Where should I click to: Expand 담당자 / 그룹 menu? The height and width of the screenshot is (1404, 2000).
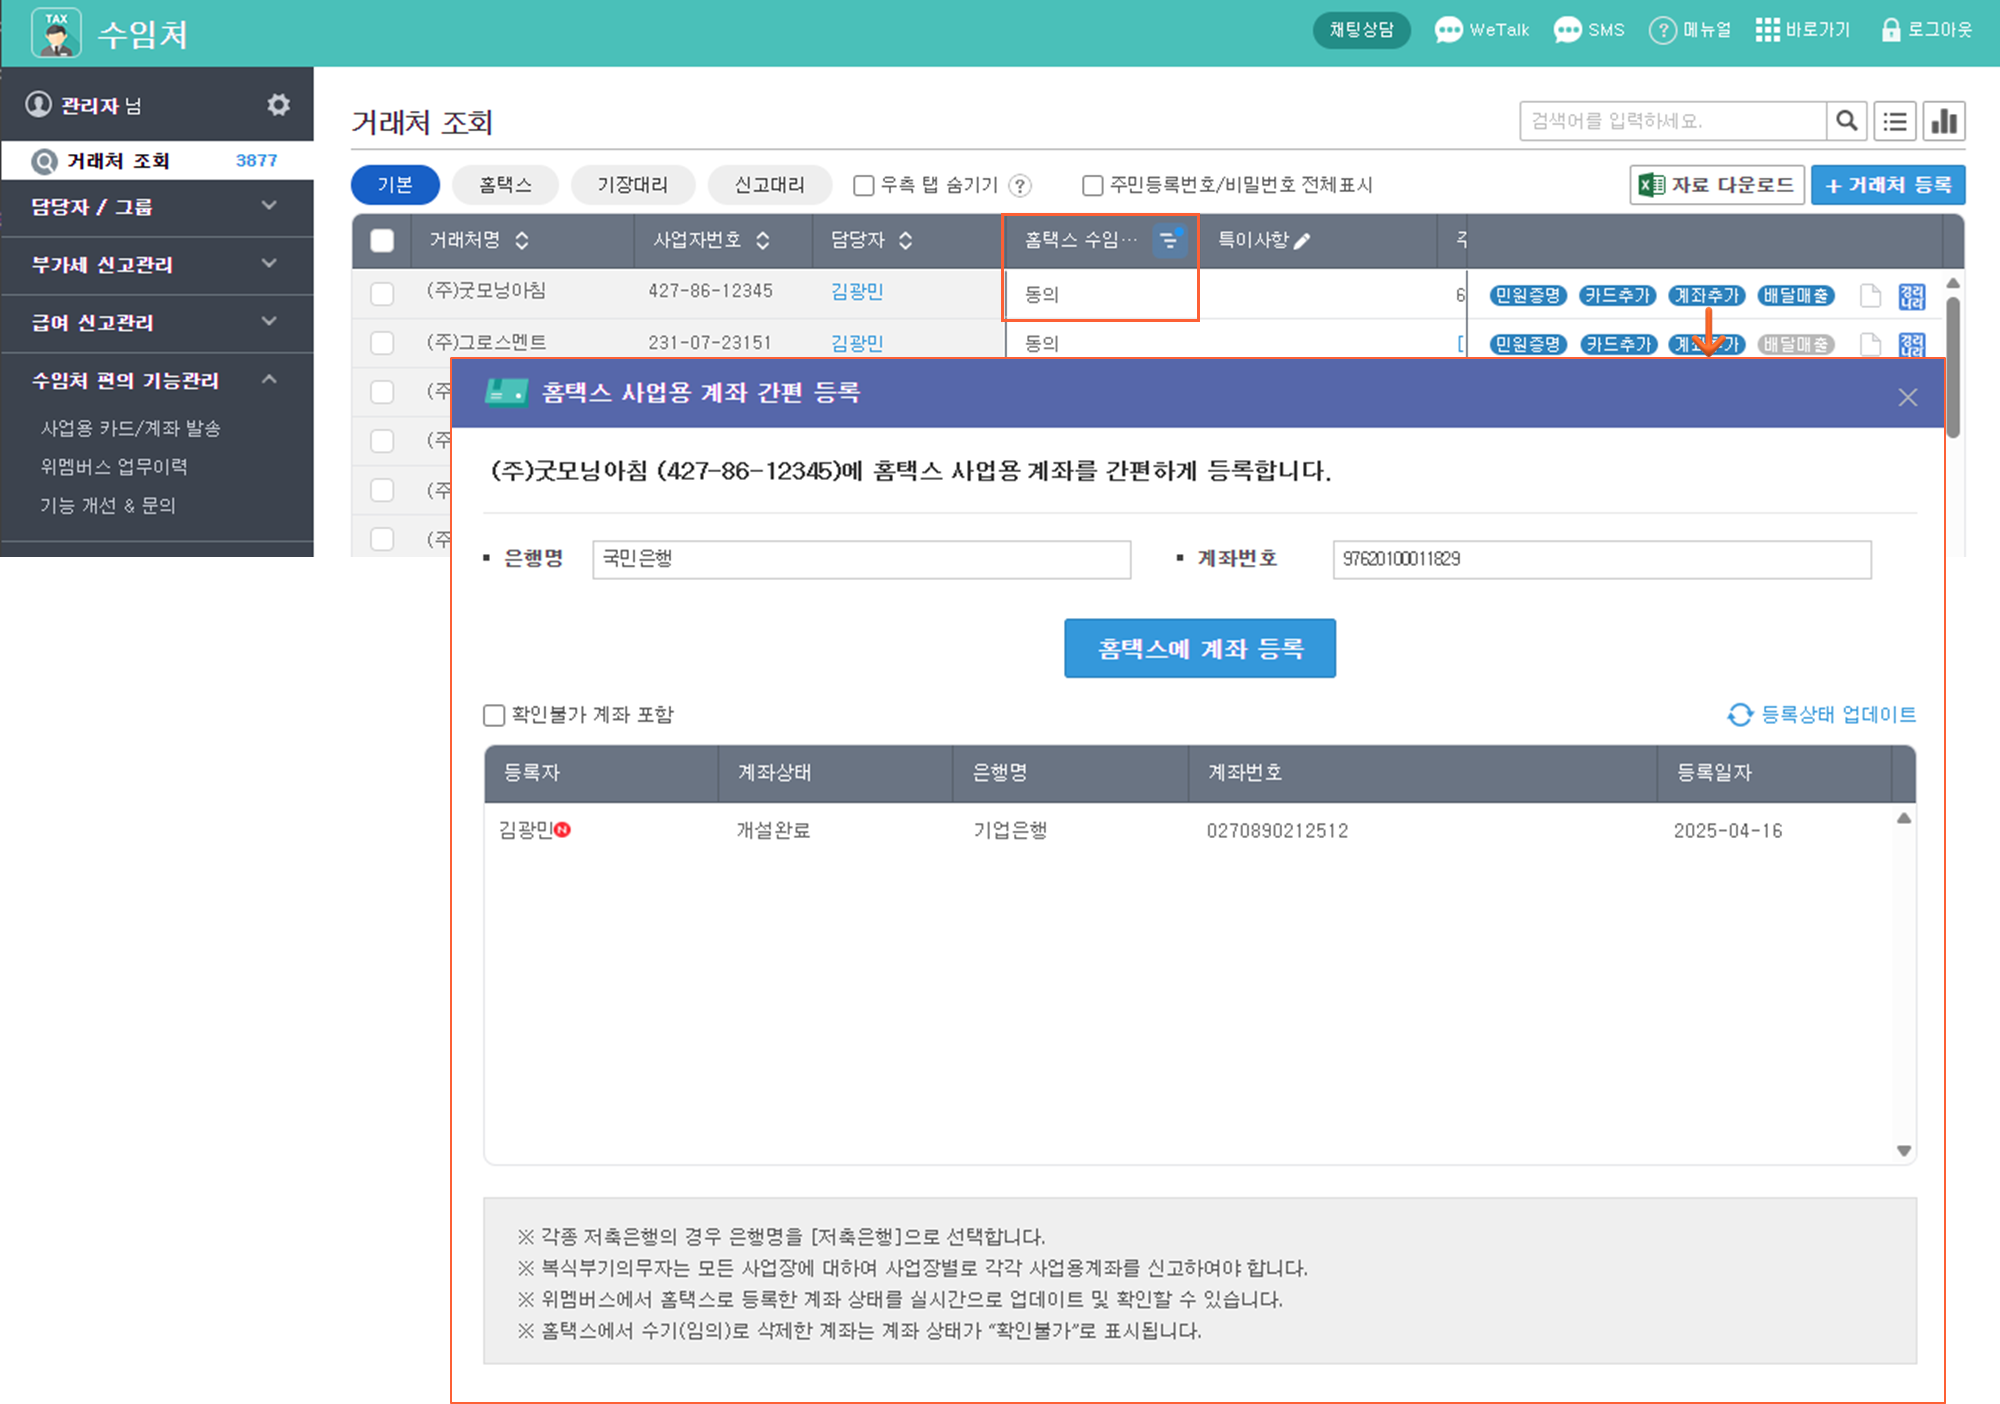[x=157, y=207]
